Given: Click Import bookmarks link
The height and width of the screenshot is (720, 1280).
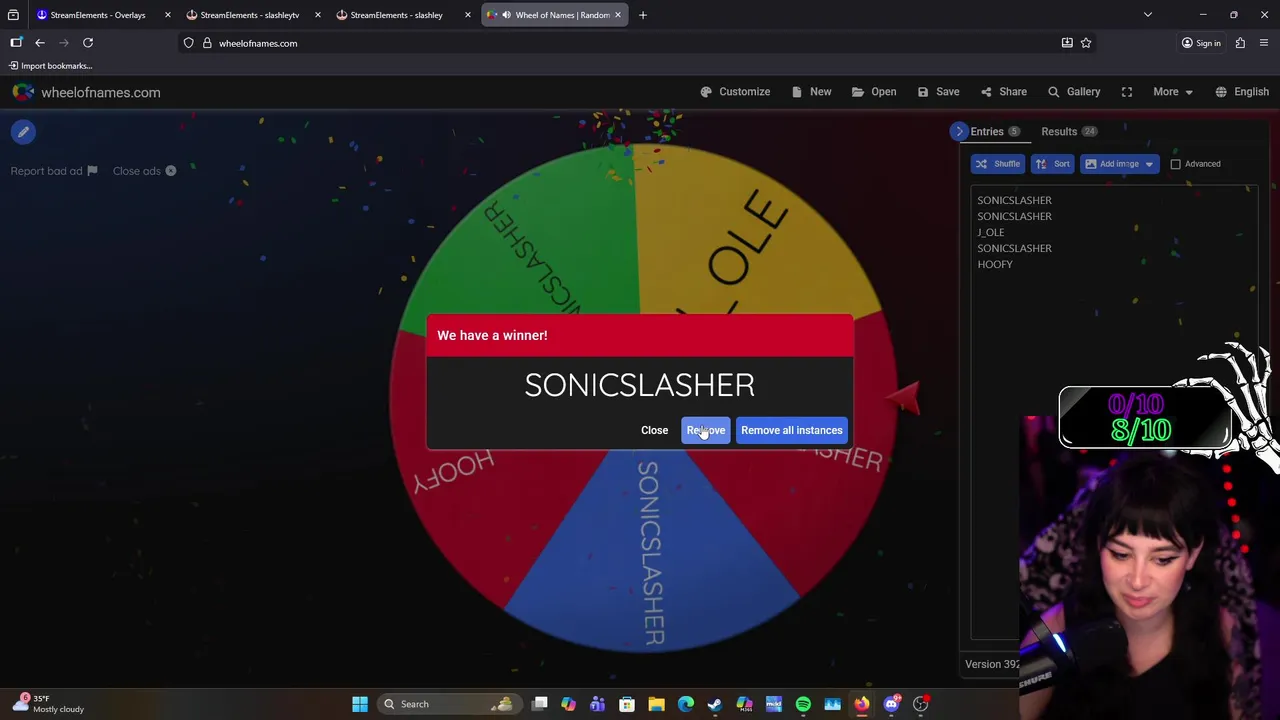Looking at the screenshot, I should tap(50, 66).
